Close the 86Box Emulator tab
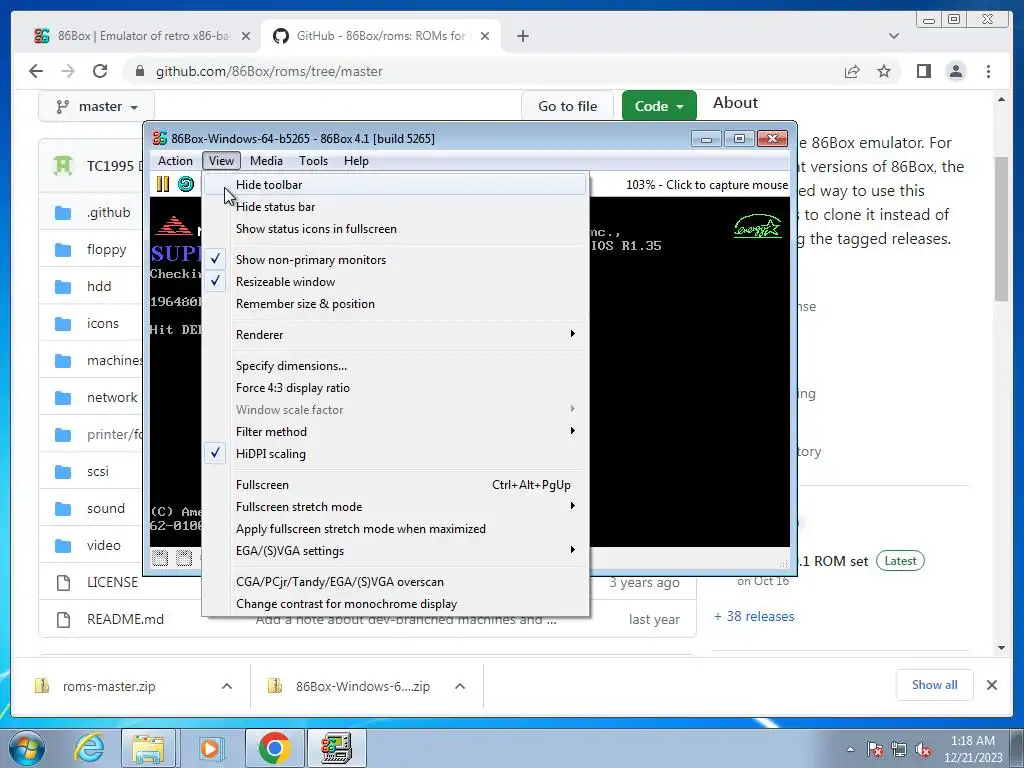Screen dimensions: 1024x768 246,36
